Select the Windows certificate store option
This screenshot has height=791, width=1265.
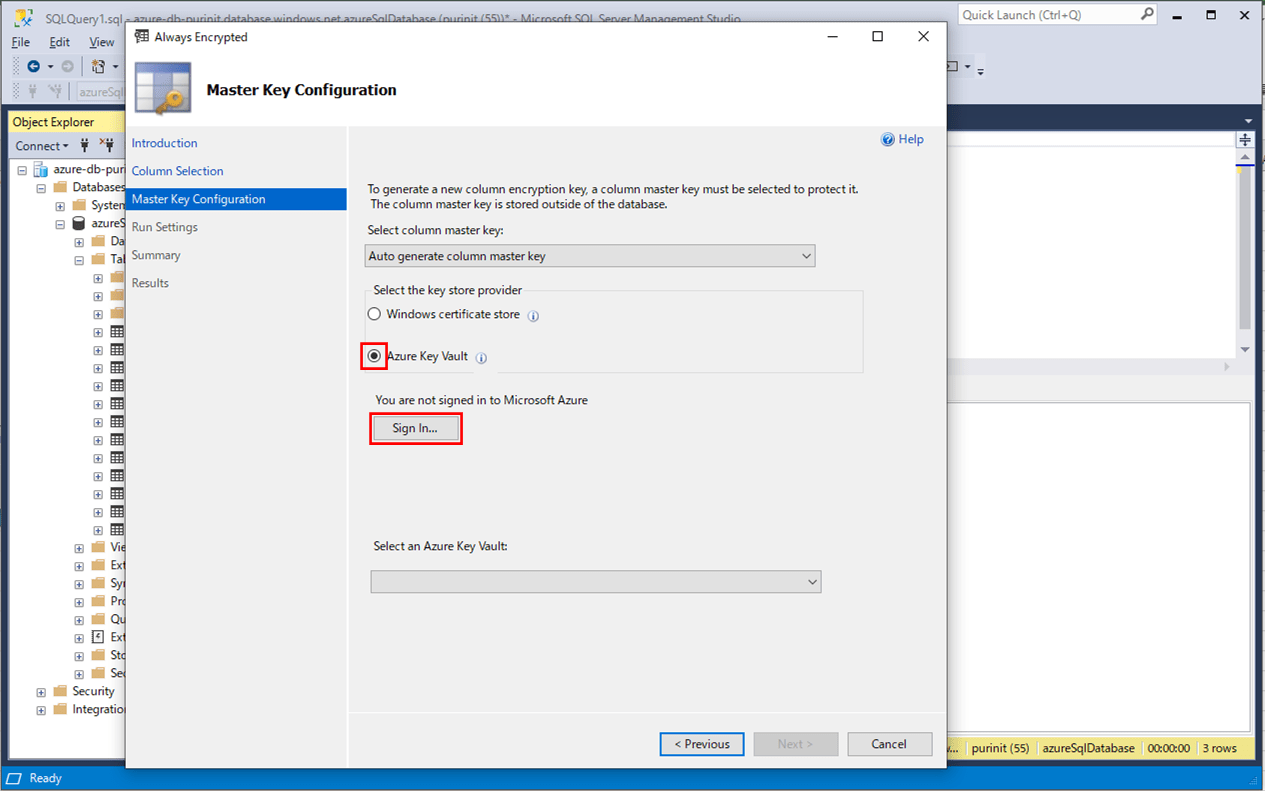pyautogui.click(x=375, y=314)
